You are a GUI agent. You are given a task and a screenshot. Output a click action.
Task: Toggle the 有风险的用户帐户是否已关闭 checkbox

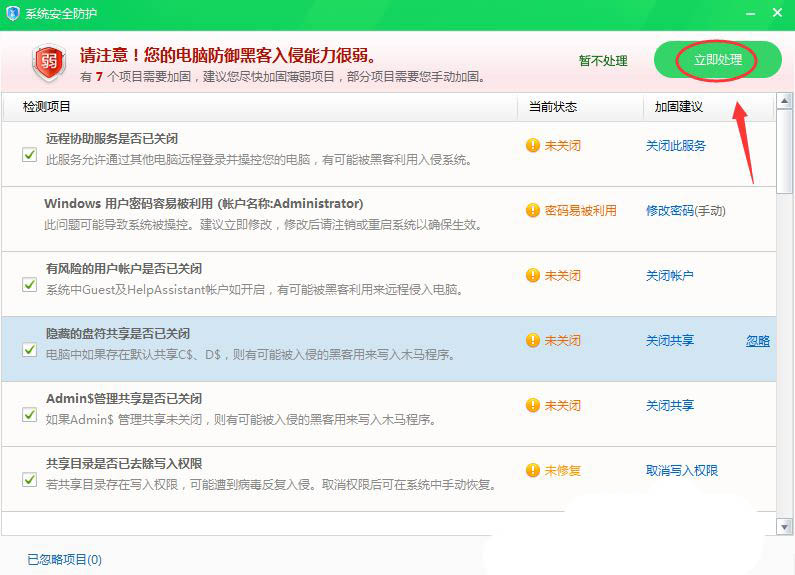pyautogui.click(x=29, y=285)
